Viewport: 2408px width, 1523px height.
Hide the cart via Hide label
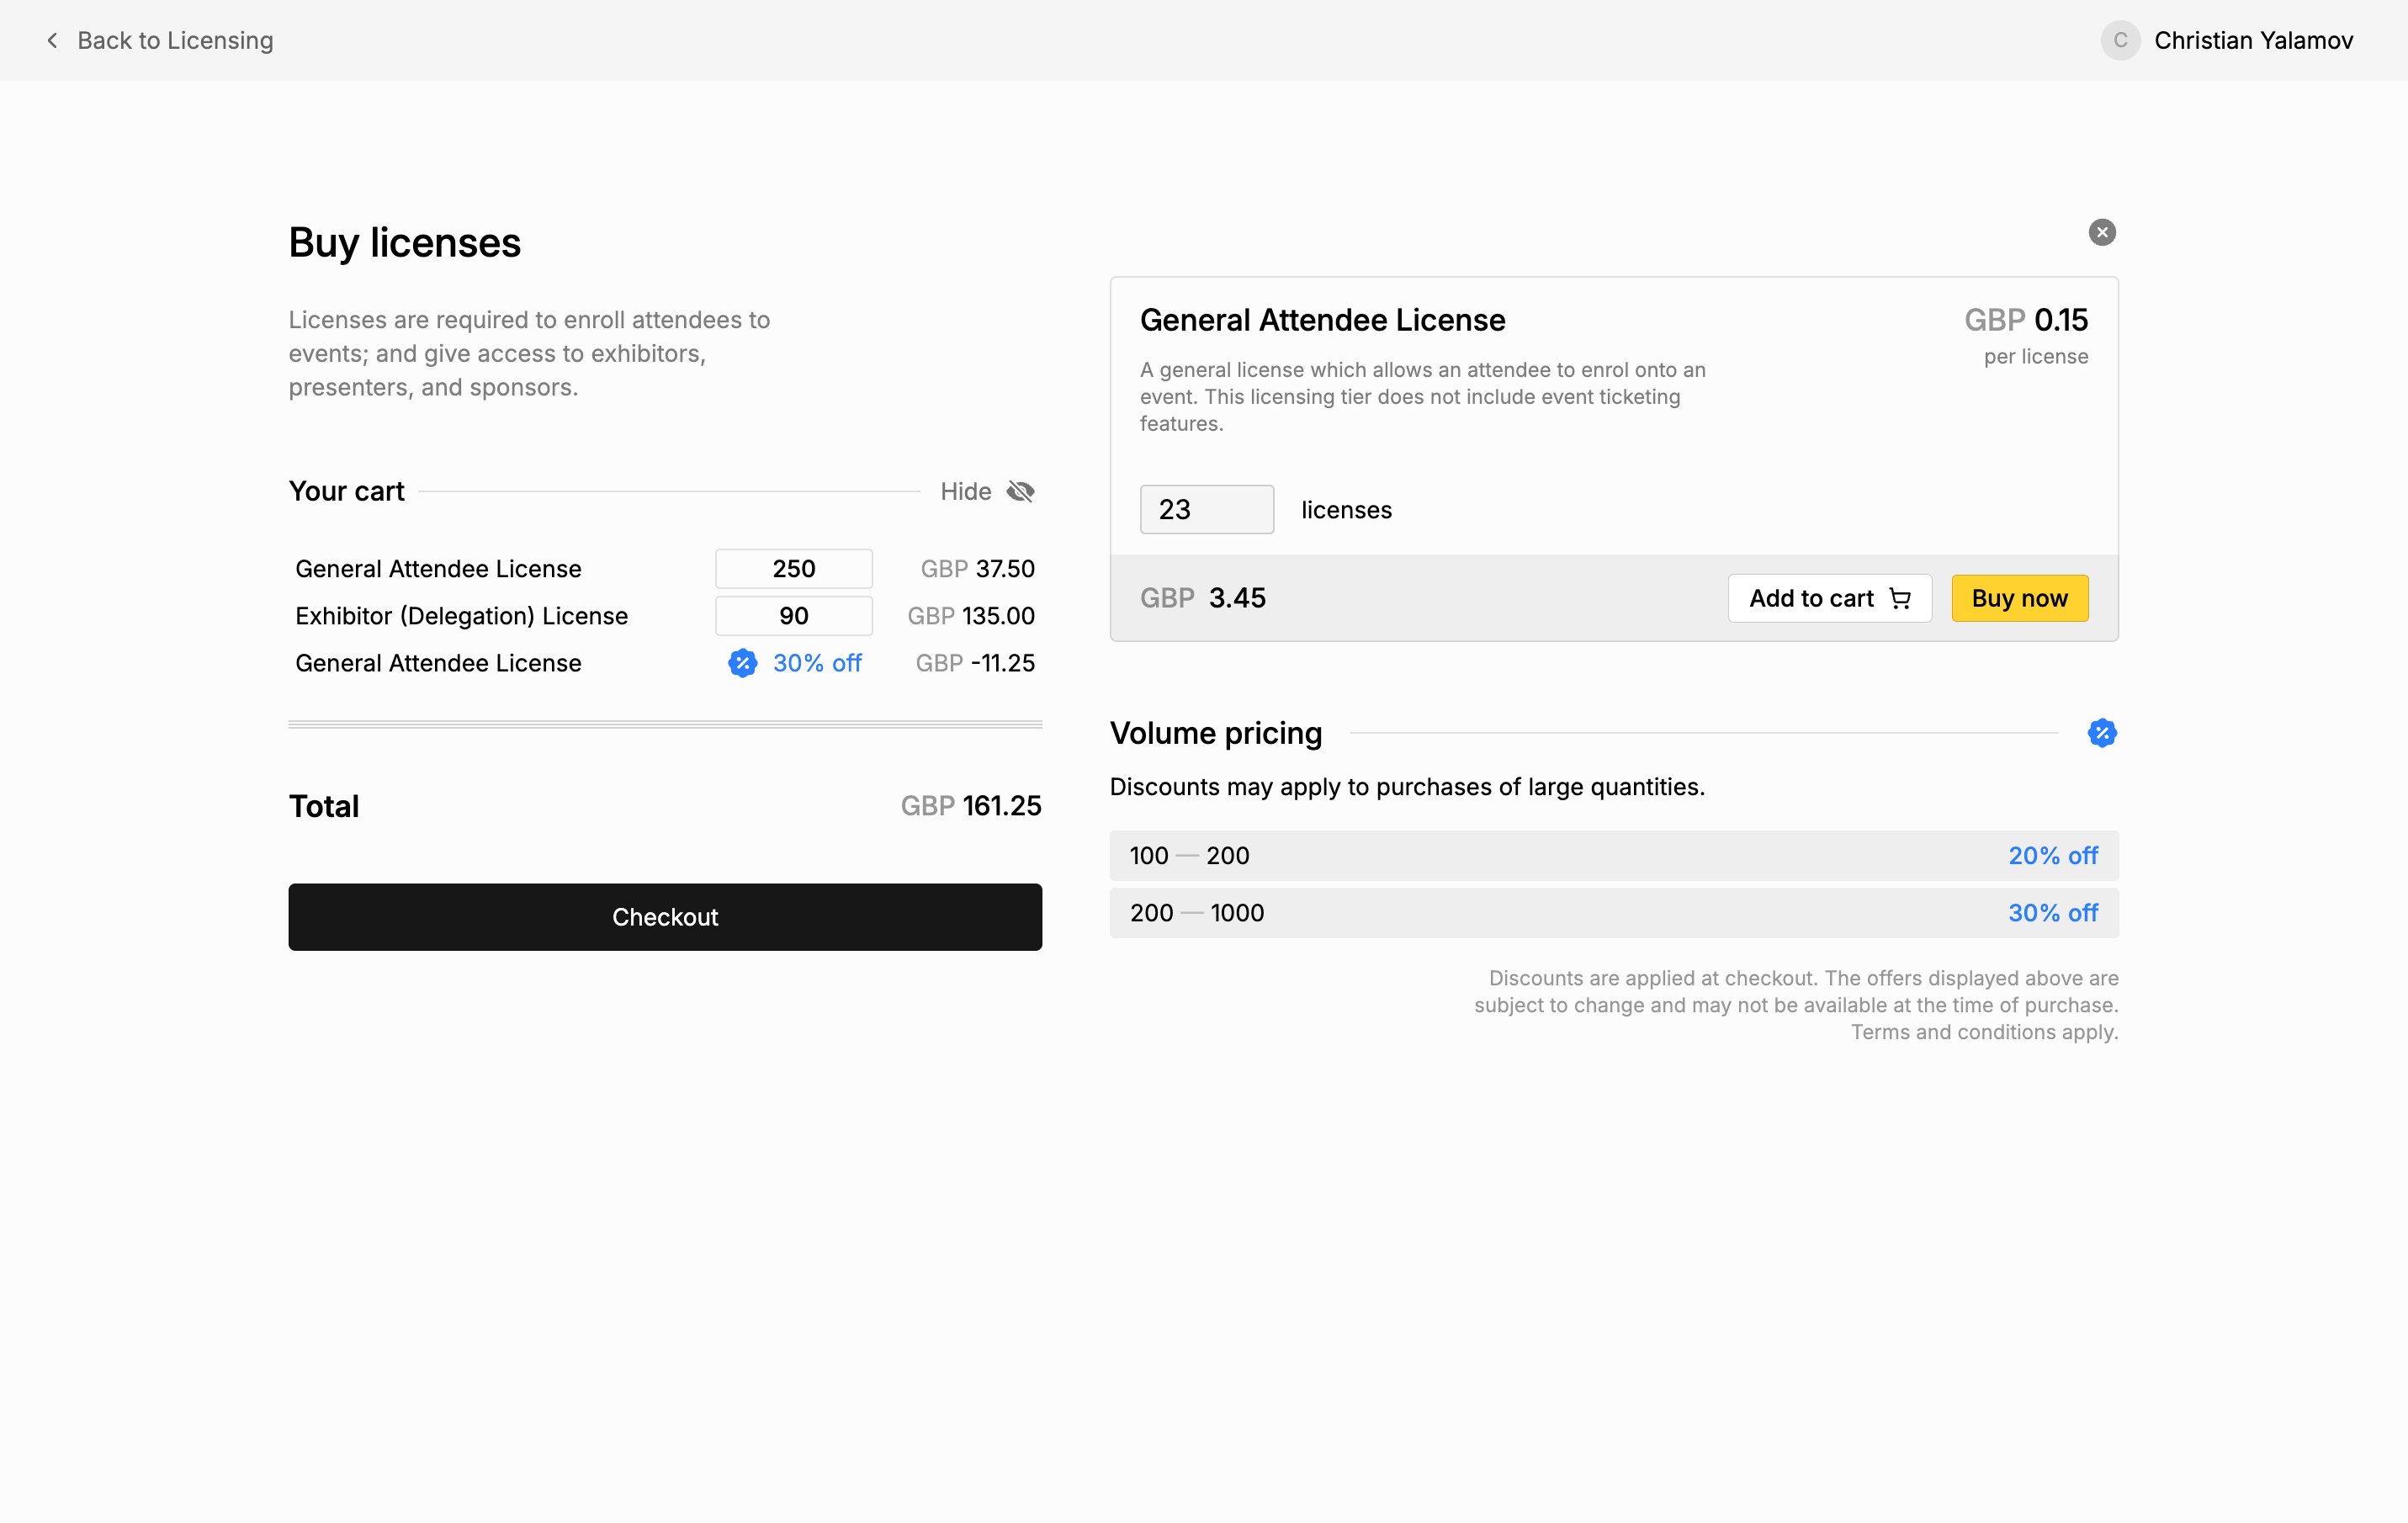(965, 491)
